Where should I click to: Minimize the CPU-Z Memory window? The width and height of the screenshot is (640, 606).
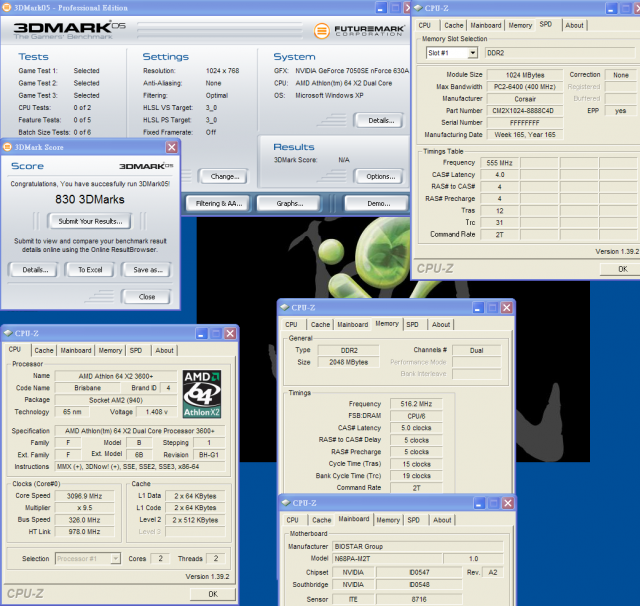click(x=478, y=308)
